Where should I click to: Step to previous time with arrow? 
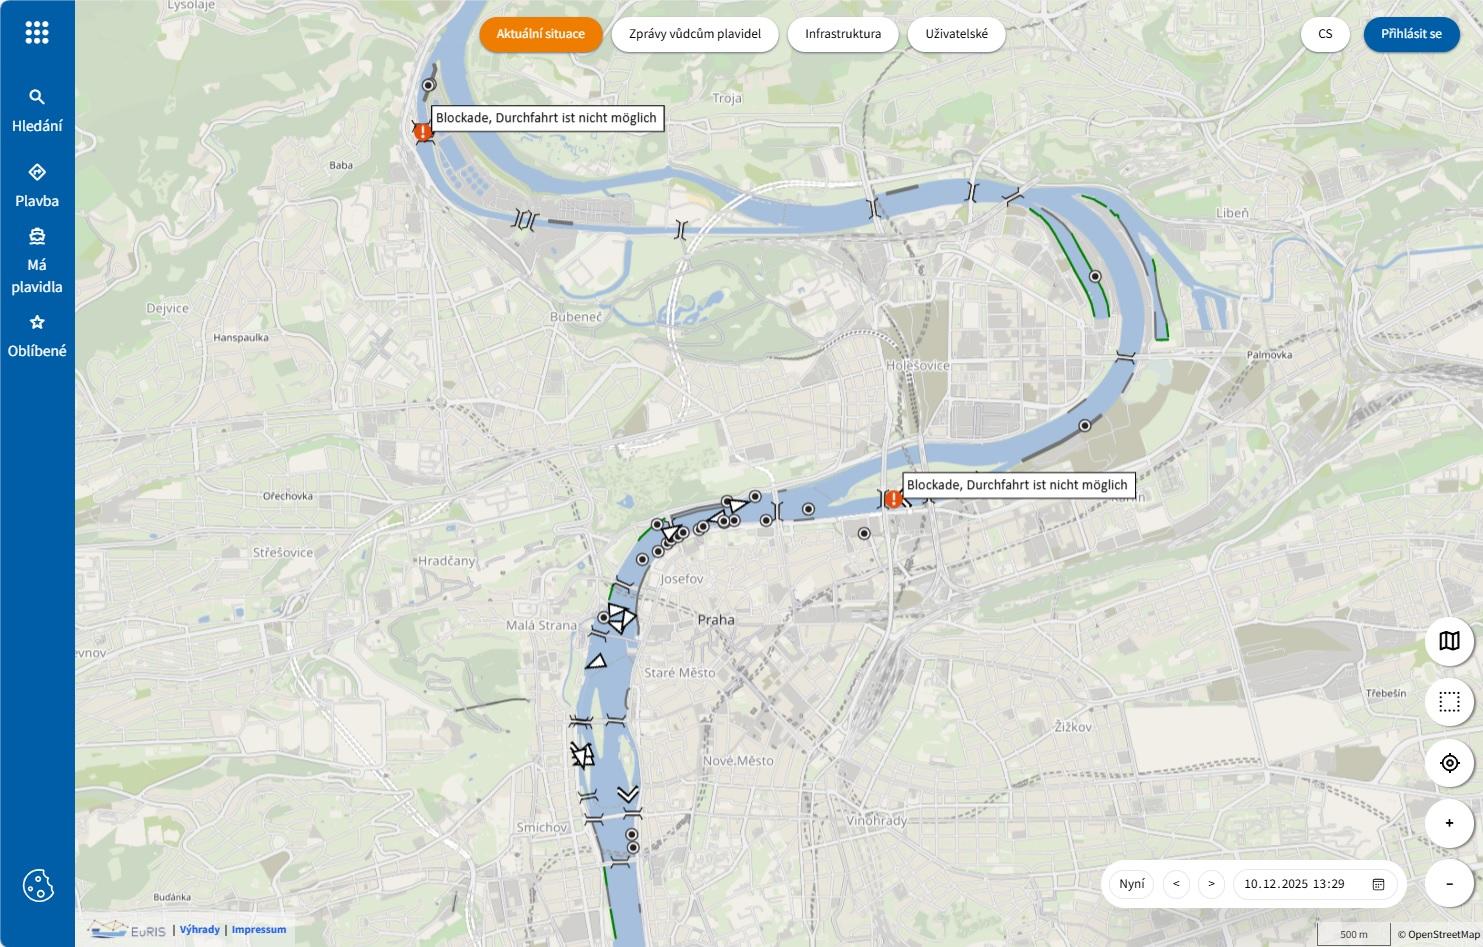coord(1176,884)
